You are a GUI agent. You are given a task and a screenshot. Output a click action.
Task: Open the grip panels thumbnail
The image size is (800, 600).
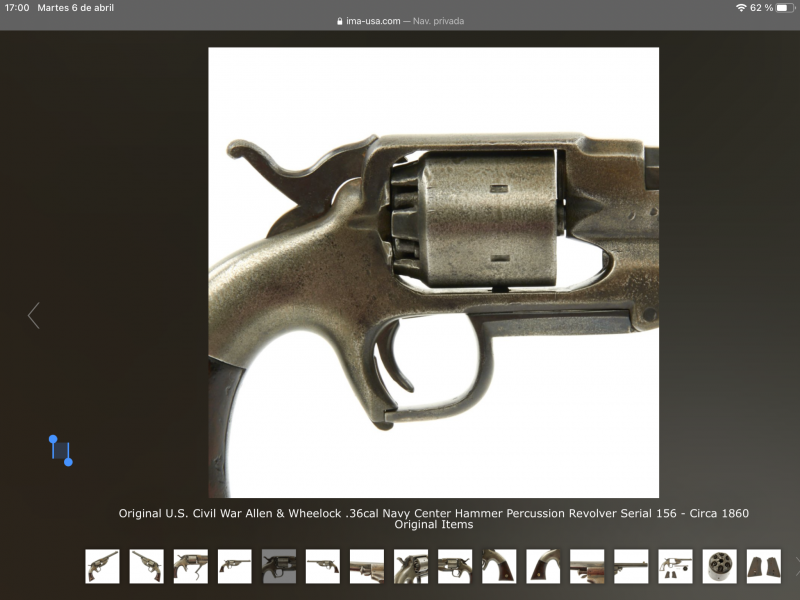click(x=763, y=566)
